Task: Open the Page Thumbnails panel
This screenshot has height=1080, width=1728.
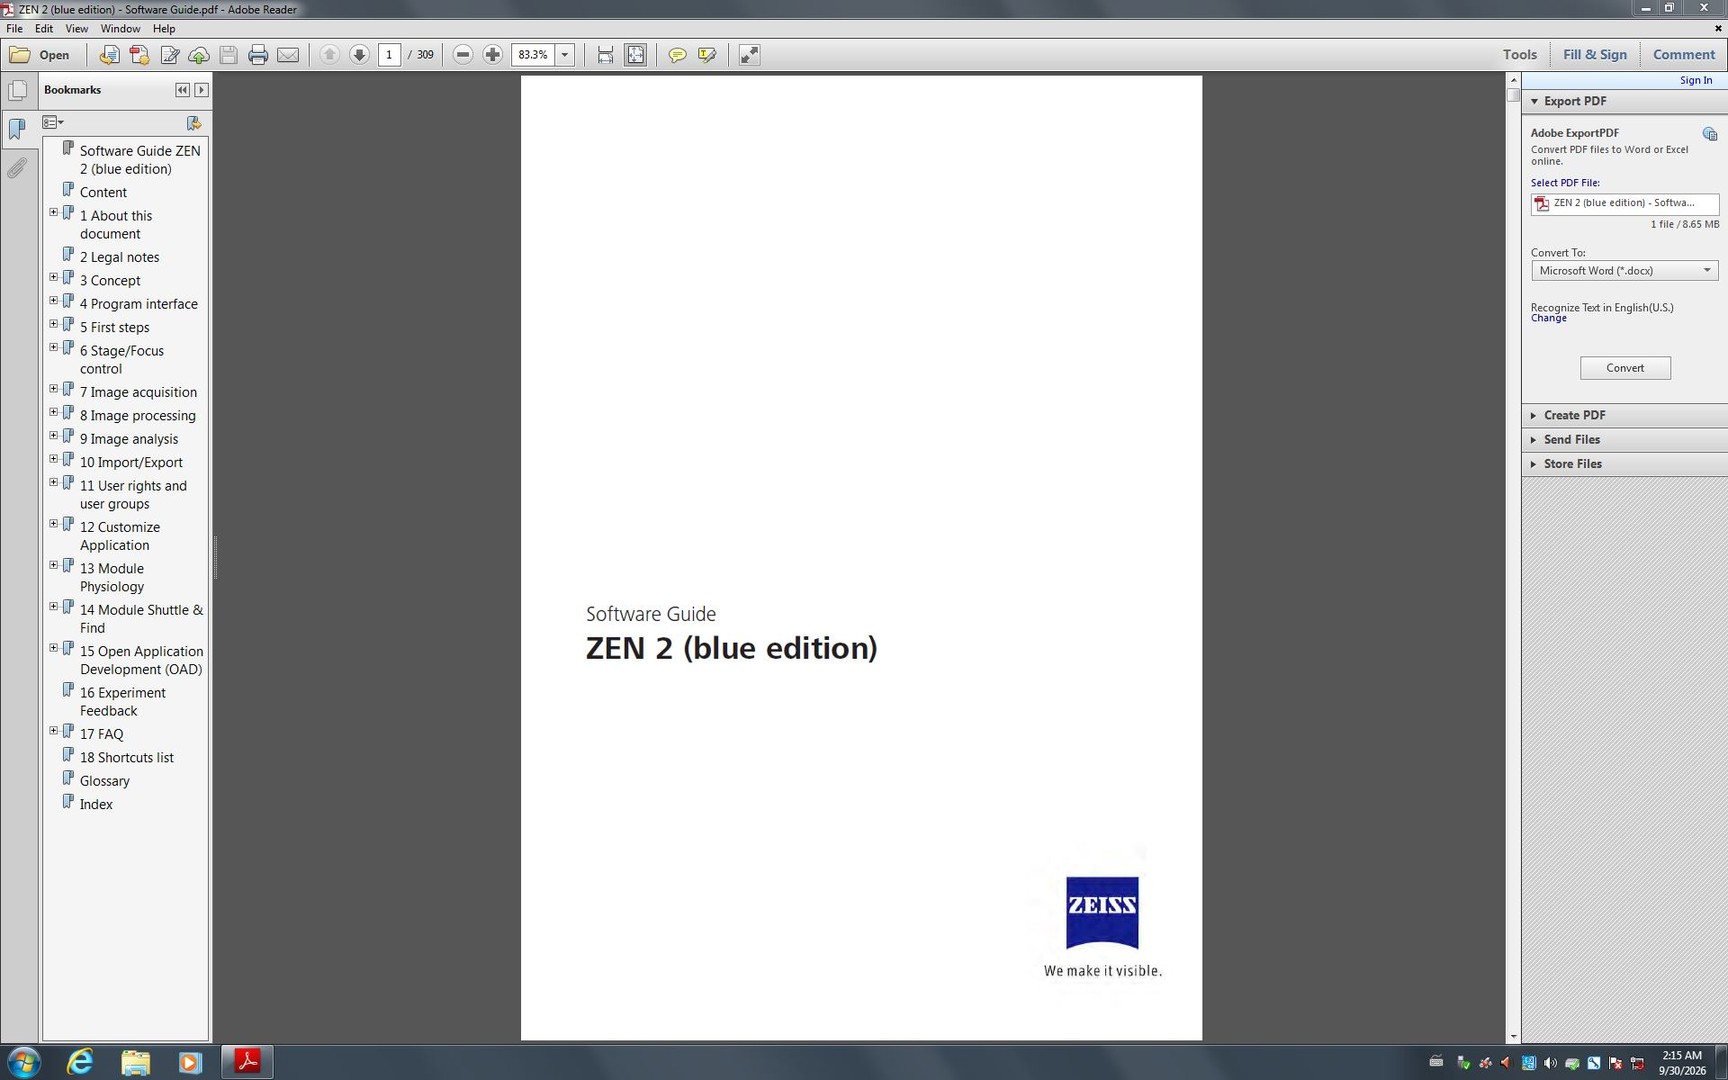Action: point(17,91)
